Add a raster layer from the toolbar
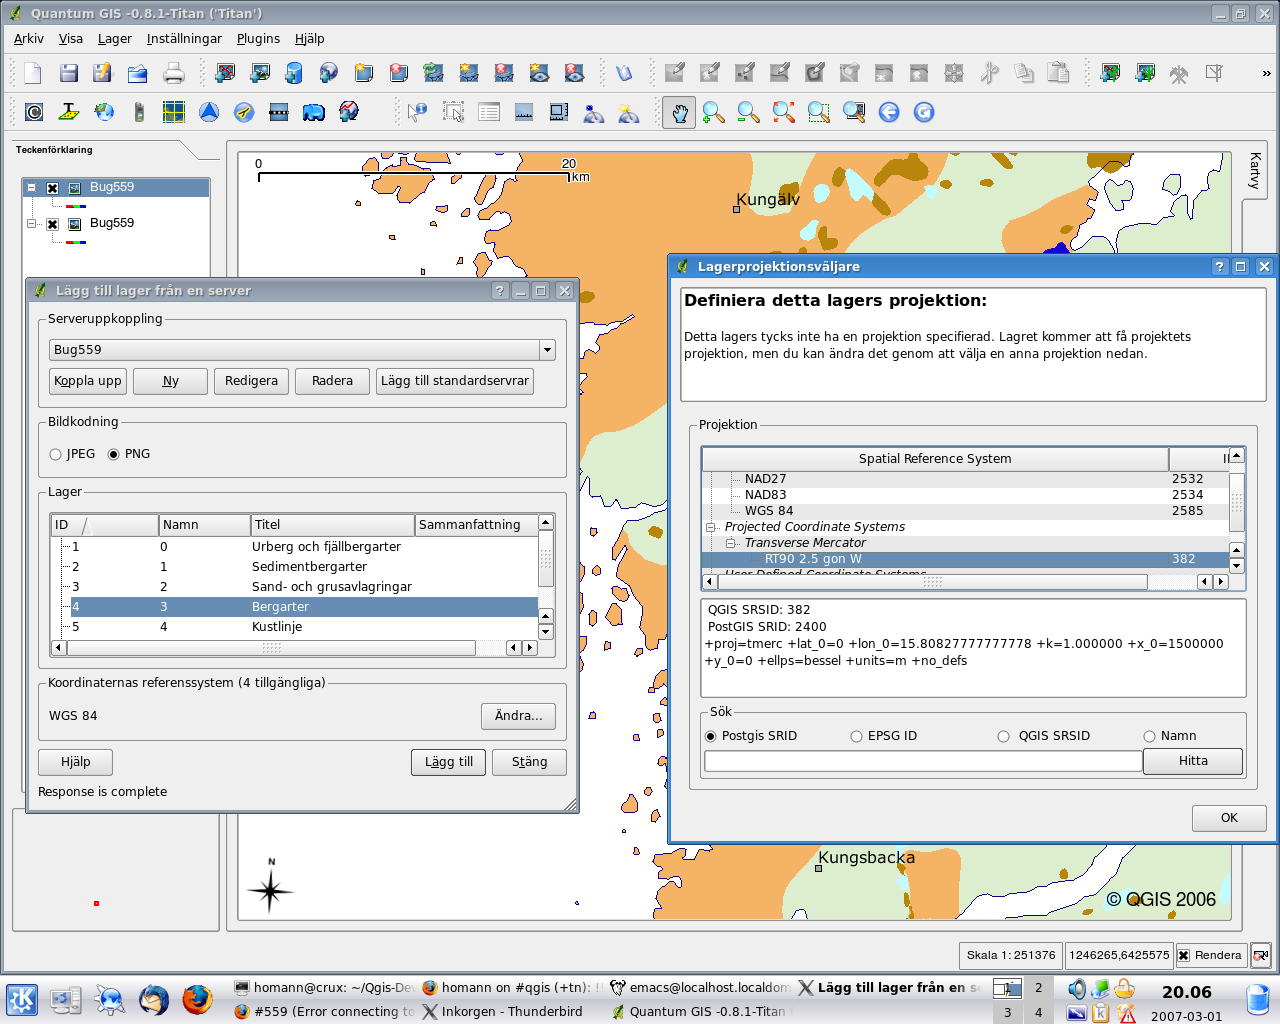The height and width of the screenshot is (1024, 1280). coord(260,73)
